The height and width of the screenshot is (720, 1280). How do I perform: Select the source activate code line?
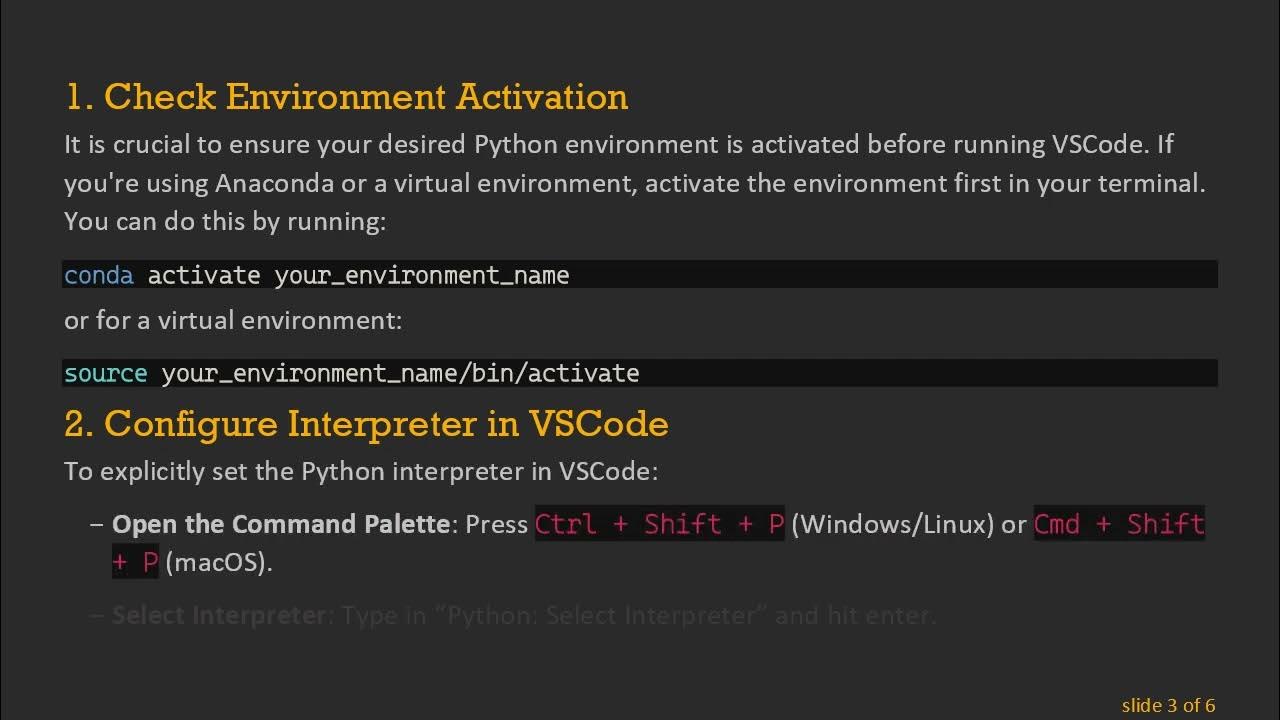[x=640, y=373]
